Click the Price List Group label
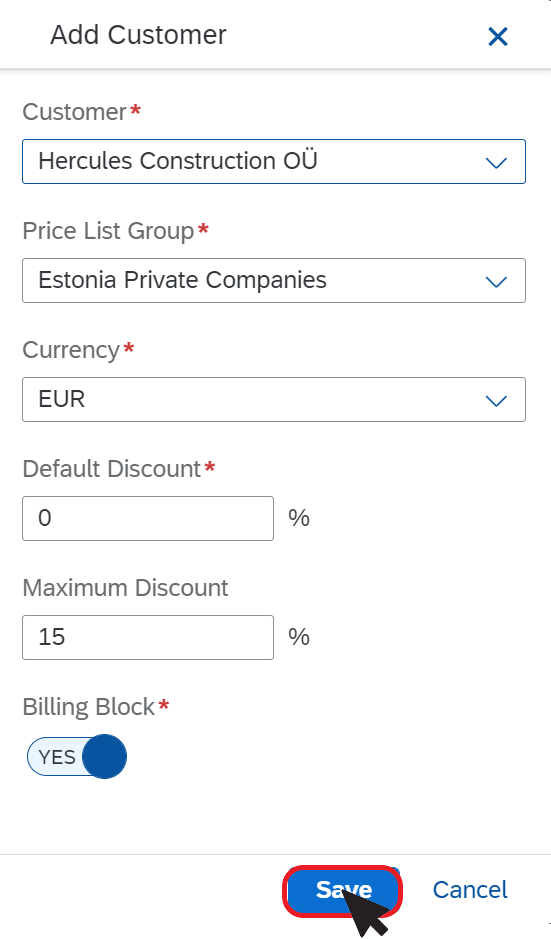This screenshot has width=551, height=939. (x=108, y=231)
